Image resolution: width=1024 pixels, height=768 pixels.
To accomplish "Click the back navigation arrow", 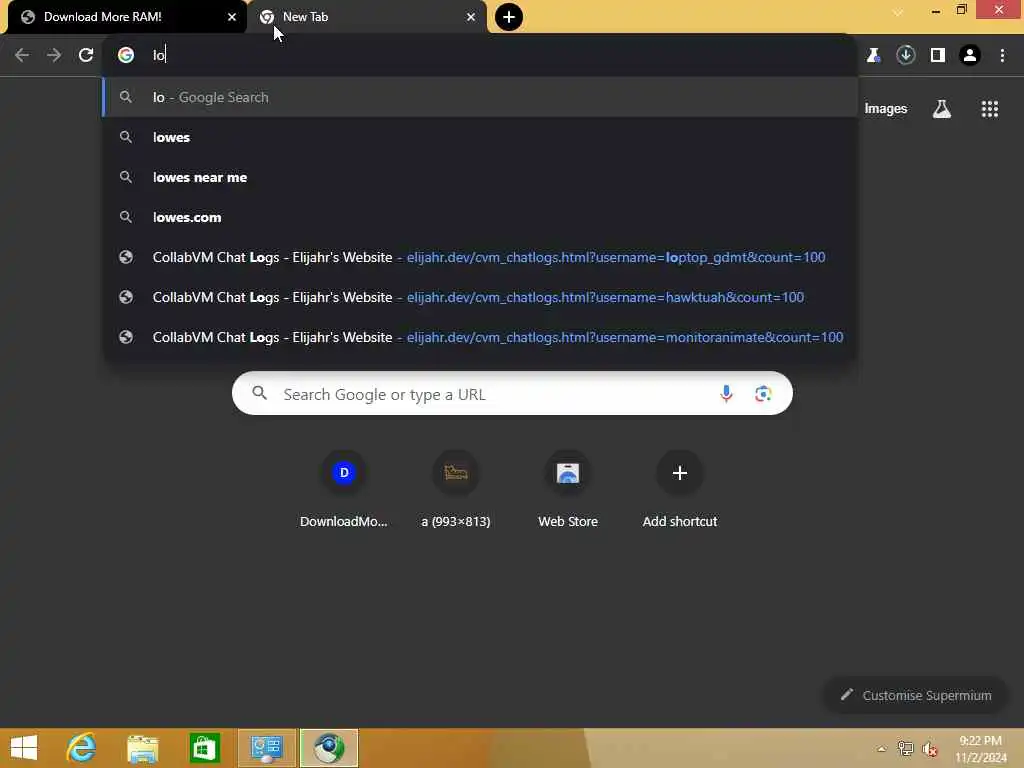I will click(x=22, y=55).
